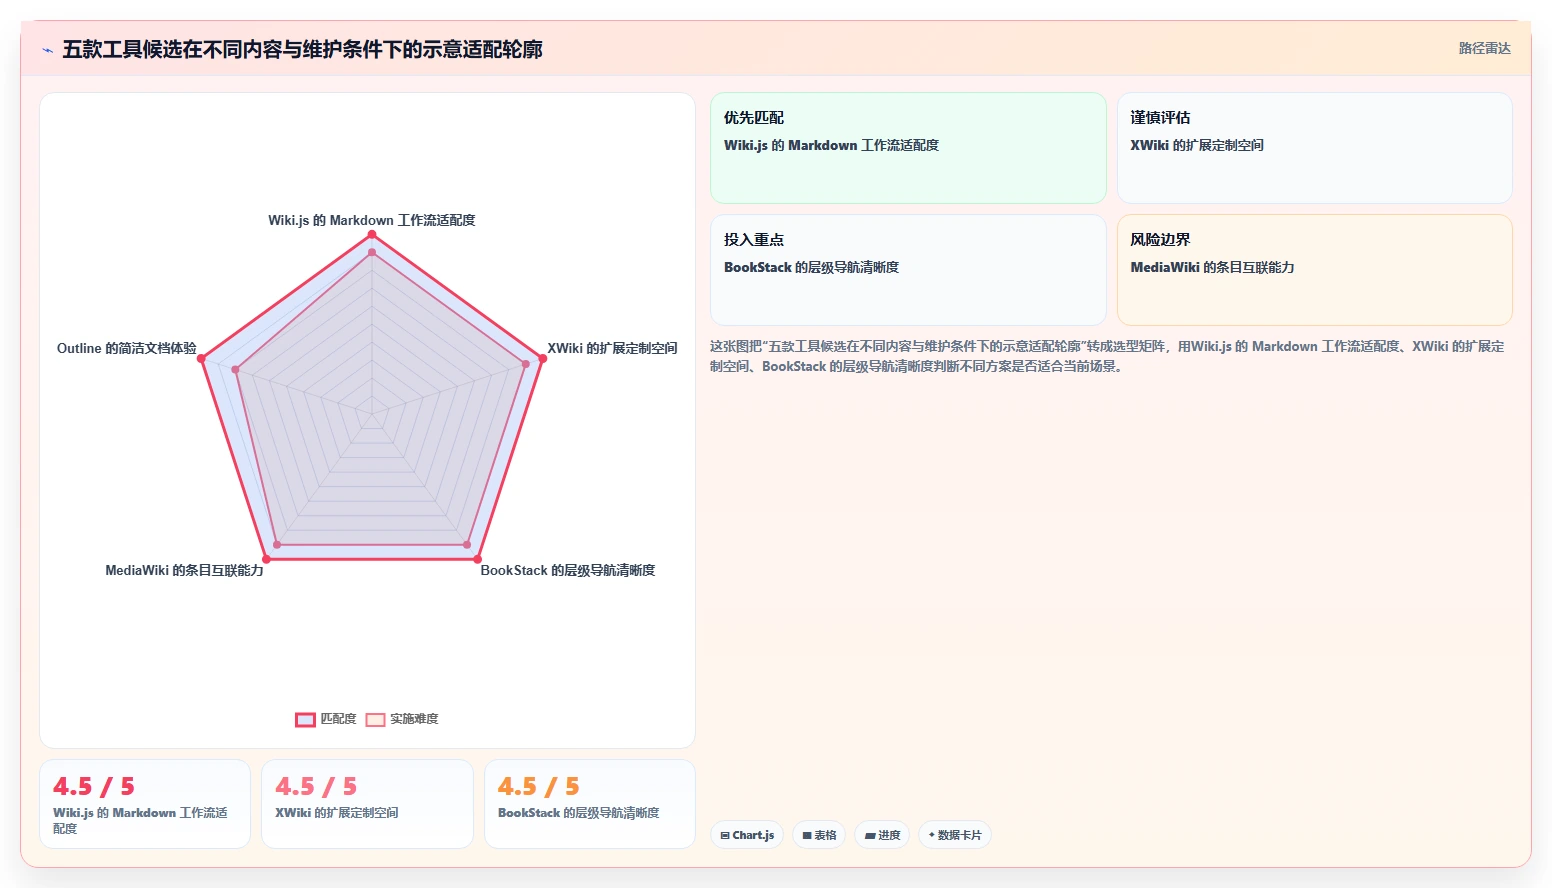This screenshot has width=1552, height=888.
Task: Click the description paragraph under the cards
Action: click(x=1108, y=356)
